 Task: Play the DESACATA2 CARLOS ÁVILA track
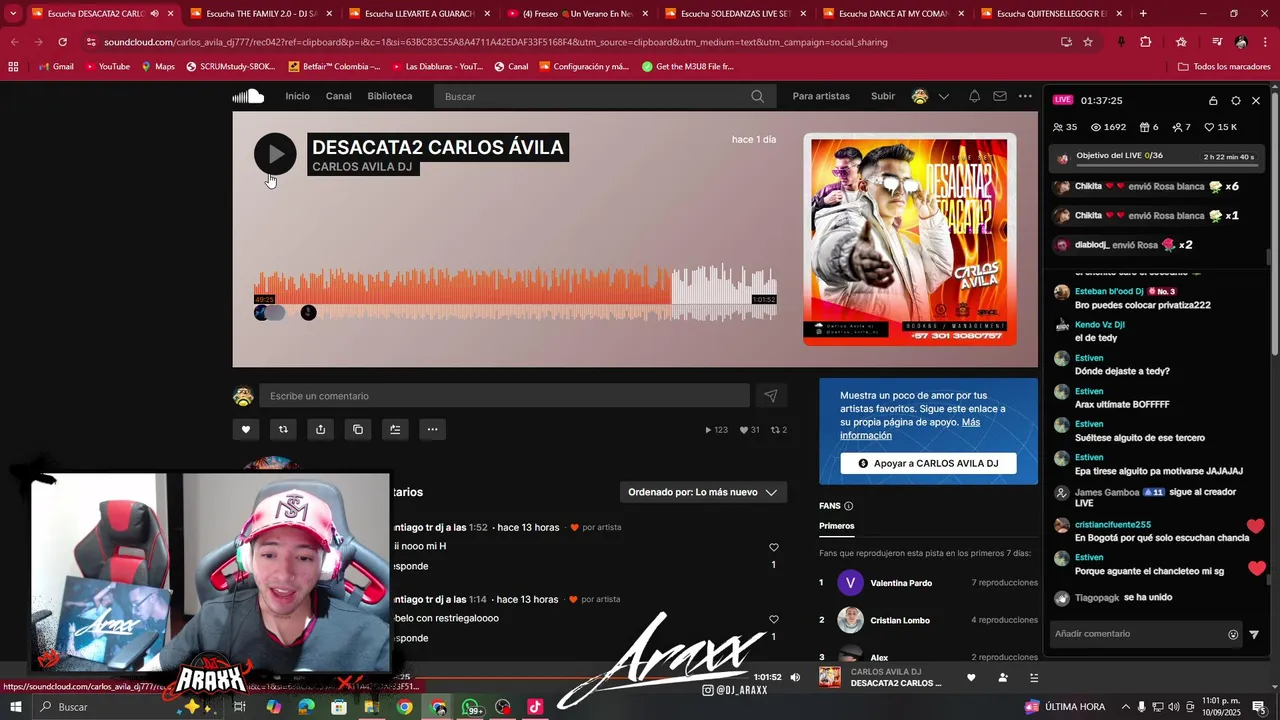click(275, 154)
